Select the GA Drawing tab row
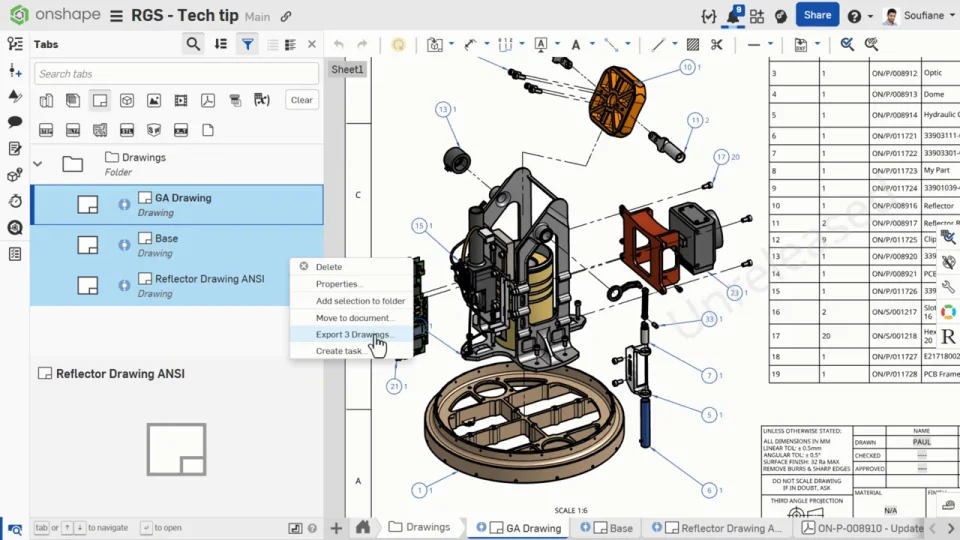 tap(177, 204)
